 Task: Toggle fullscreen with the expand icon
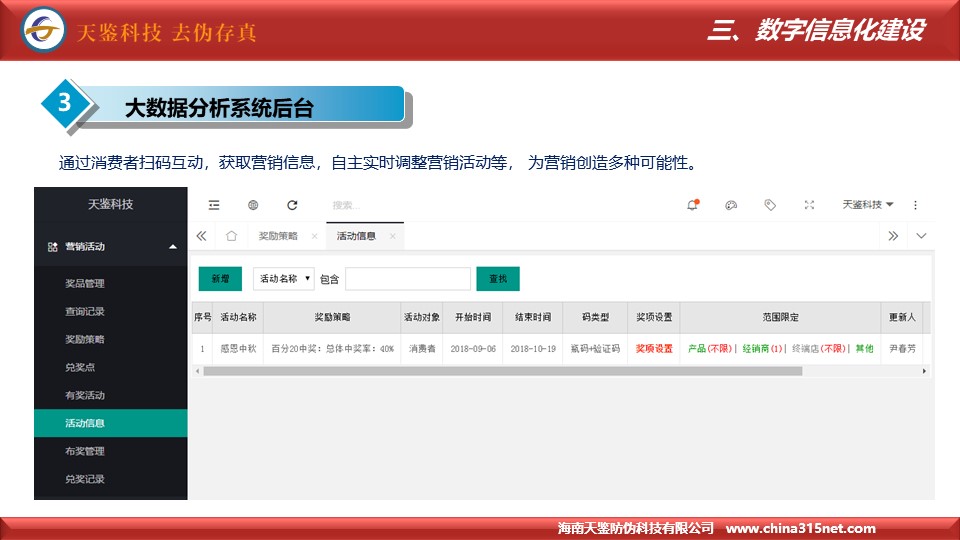809,205
